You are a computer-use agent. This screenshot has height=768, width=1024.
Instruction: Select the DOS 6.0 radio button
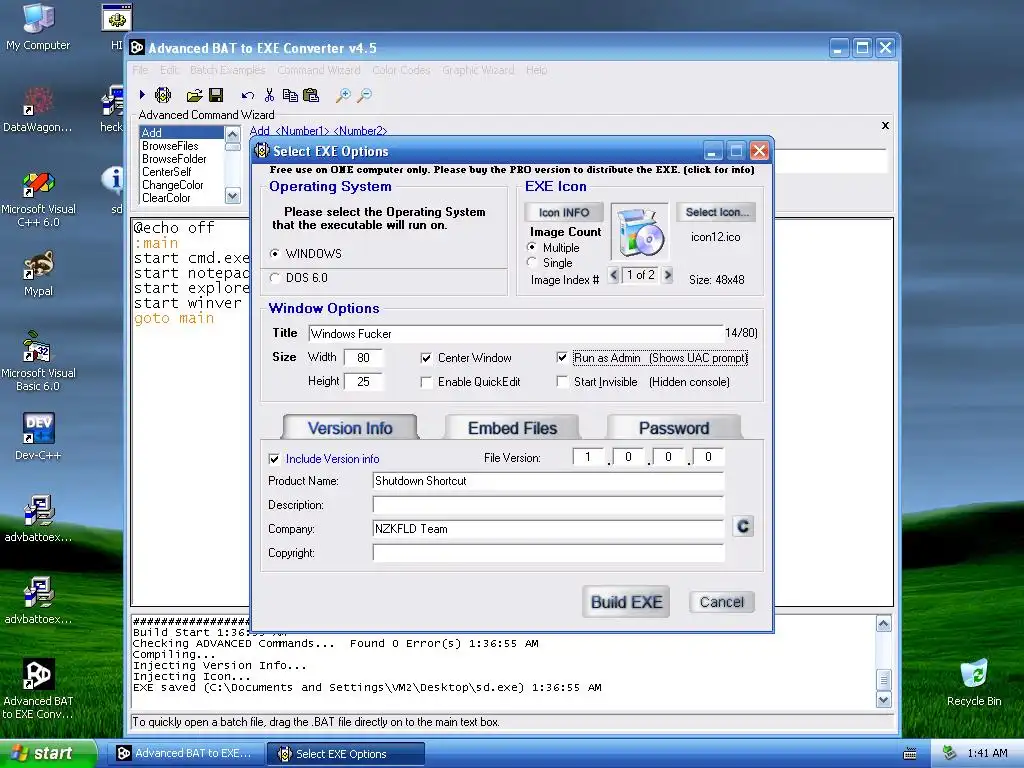(275, 278)
